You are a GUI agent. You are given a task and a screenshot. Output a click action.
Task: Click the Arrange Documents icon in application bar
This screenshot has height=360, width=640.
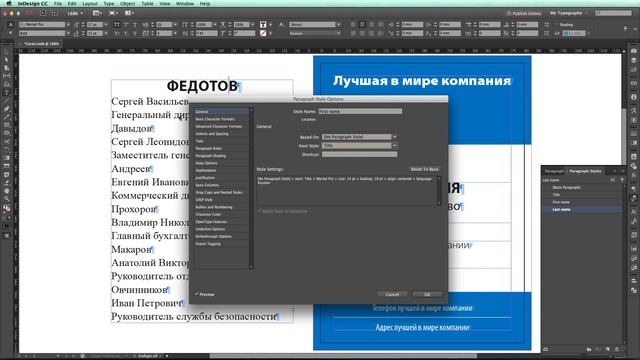pos(129,13)
